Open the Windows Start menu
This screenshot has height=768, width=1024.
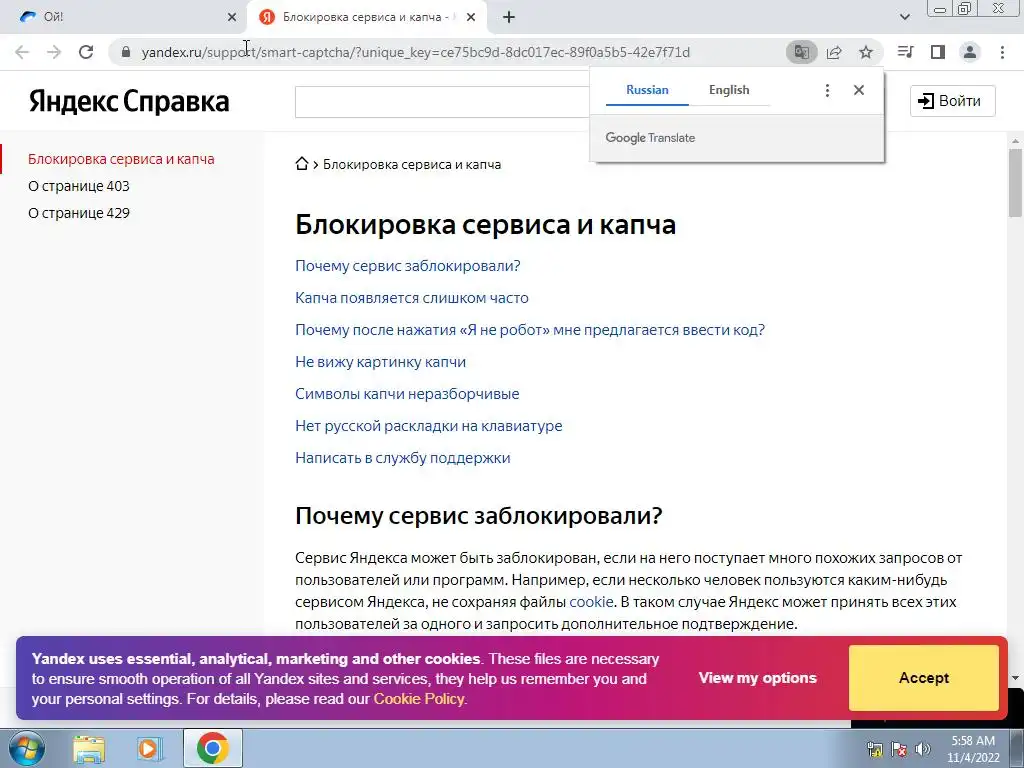coord(26,748)
